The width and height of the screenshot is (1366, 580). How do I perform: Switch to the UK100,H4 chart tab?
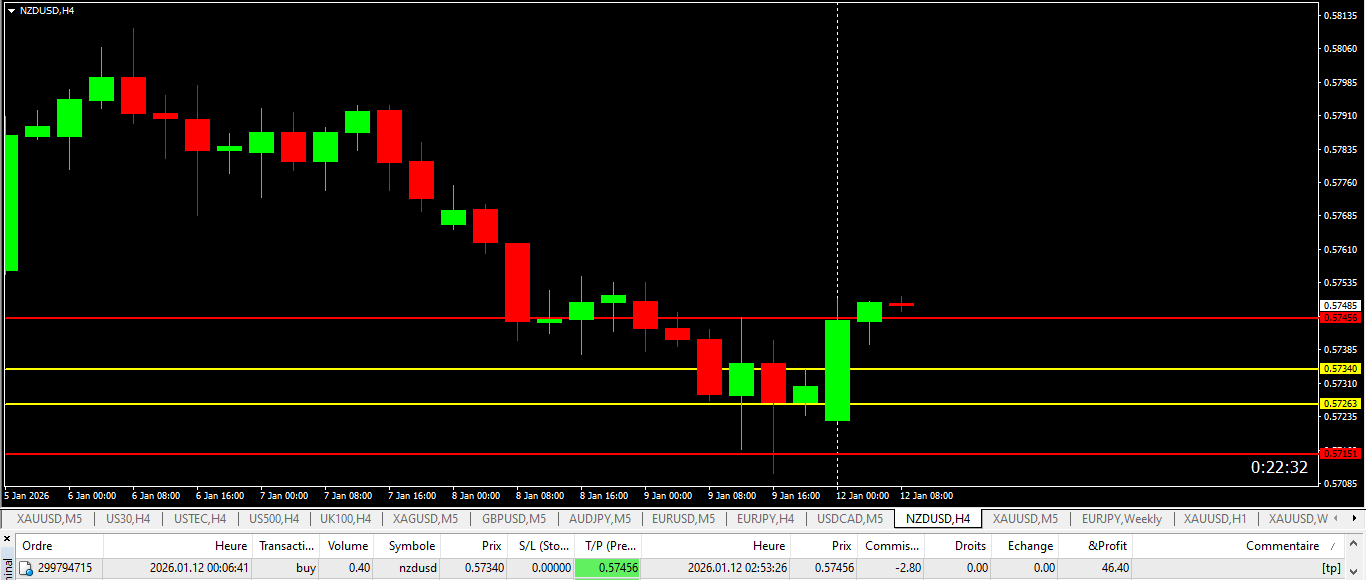[346, 519]
